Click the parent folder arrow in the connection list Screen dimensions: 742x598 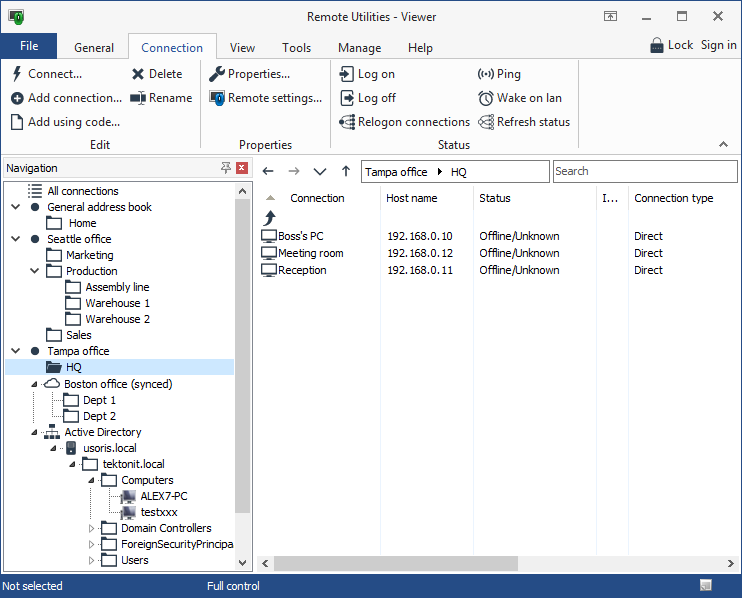click(270, 218)
